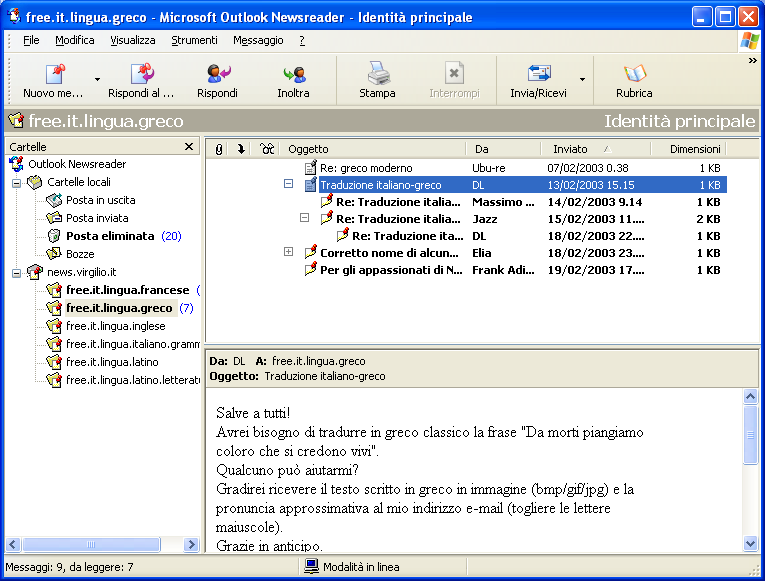The image size is (765, 581).
Task: Click preview pane vertical scroll thumb
Action: point(750,435)
